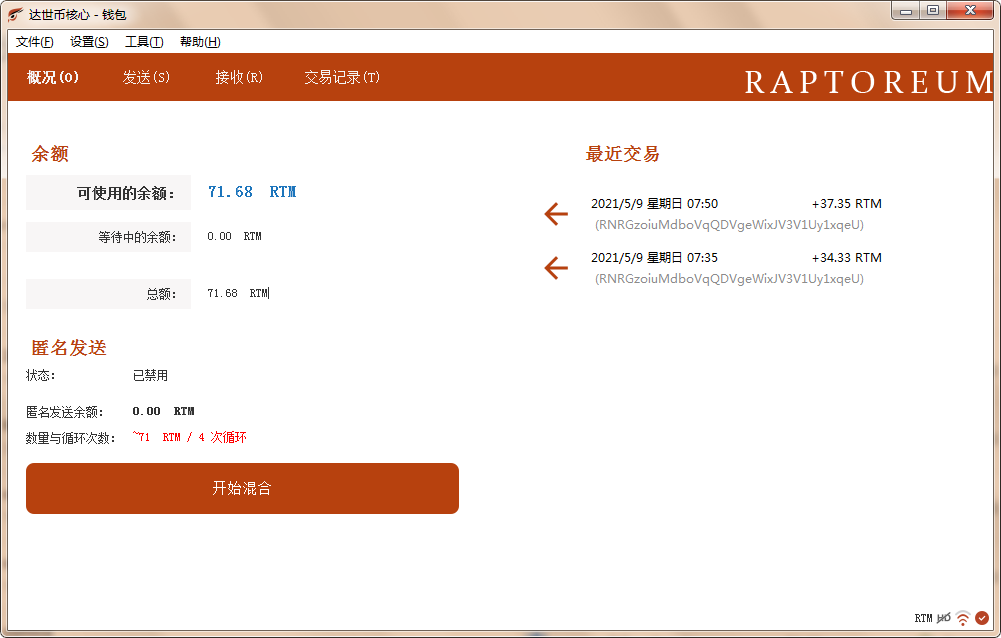This screenshot has width=1001, height=638.
Task: Click the HD wallet disabled status icon
Action: pyautogui.click(x=944, y=618)
